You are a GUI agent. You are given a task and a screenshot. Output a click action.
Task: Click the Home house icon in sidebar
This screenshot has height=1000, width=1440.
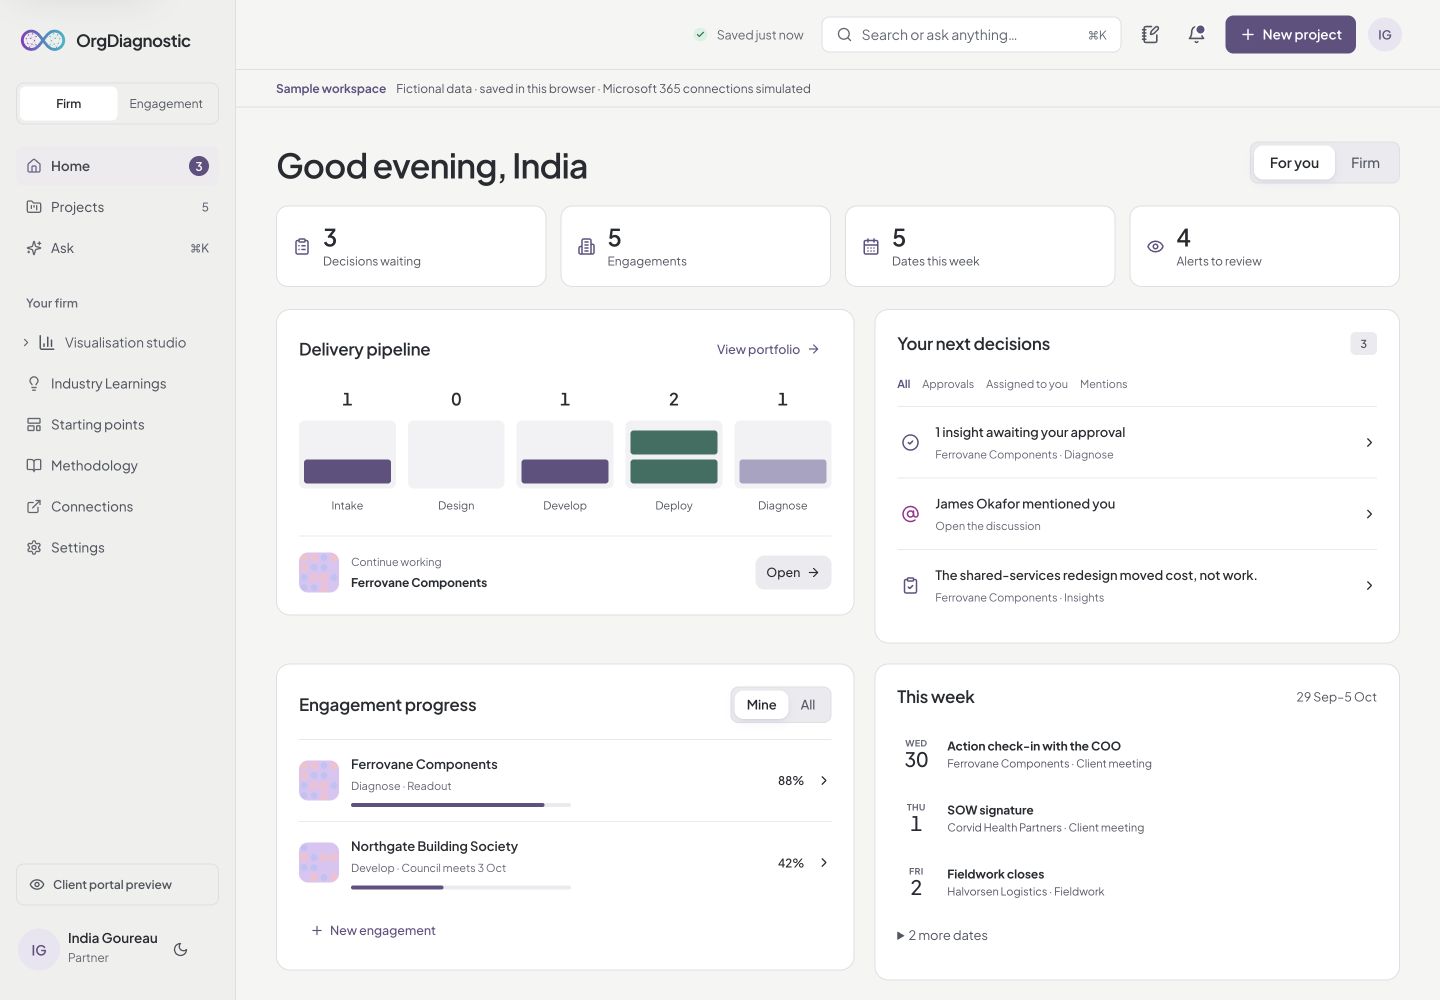click(x=34, y=166)
